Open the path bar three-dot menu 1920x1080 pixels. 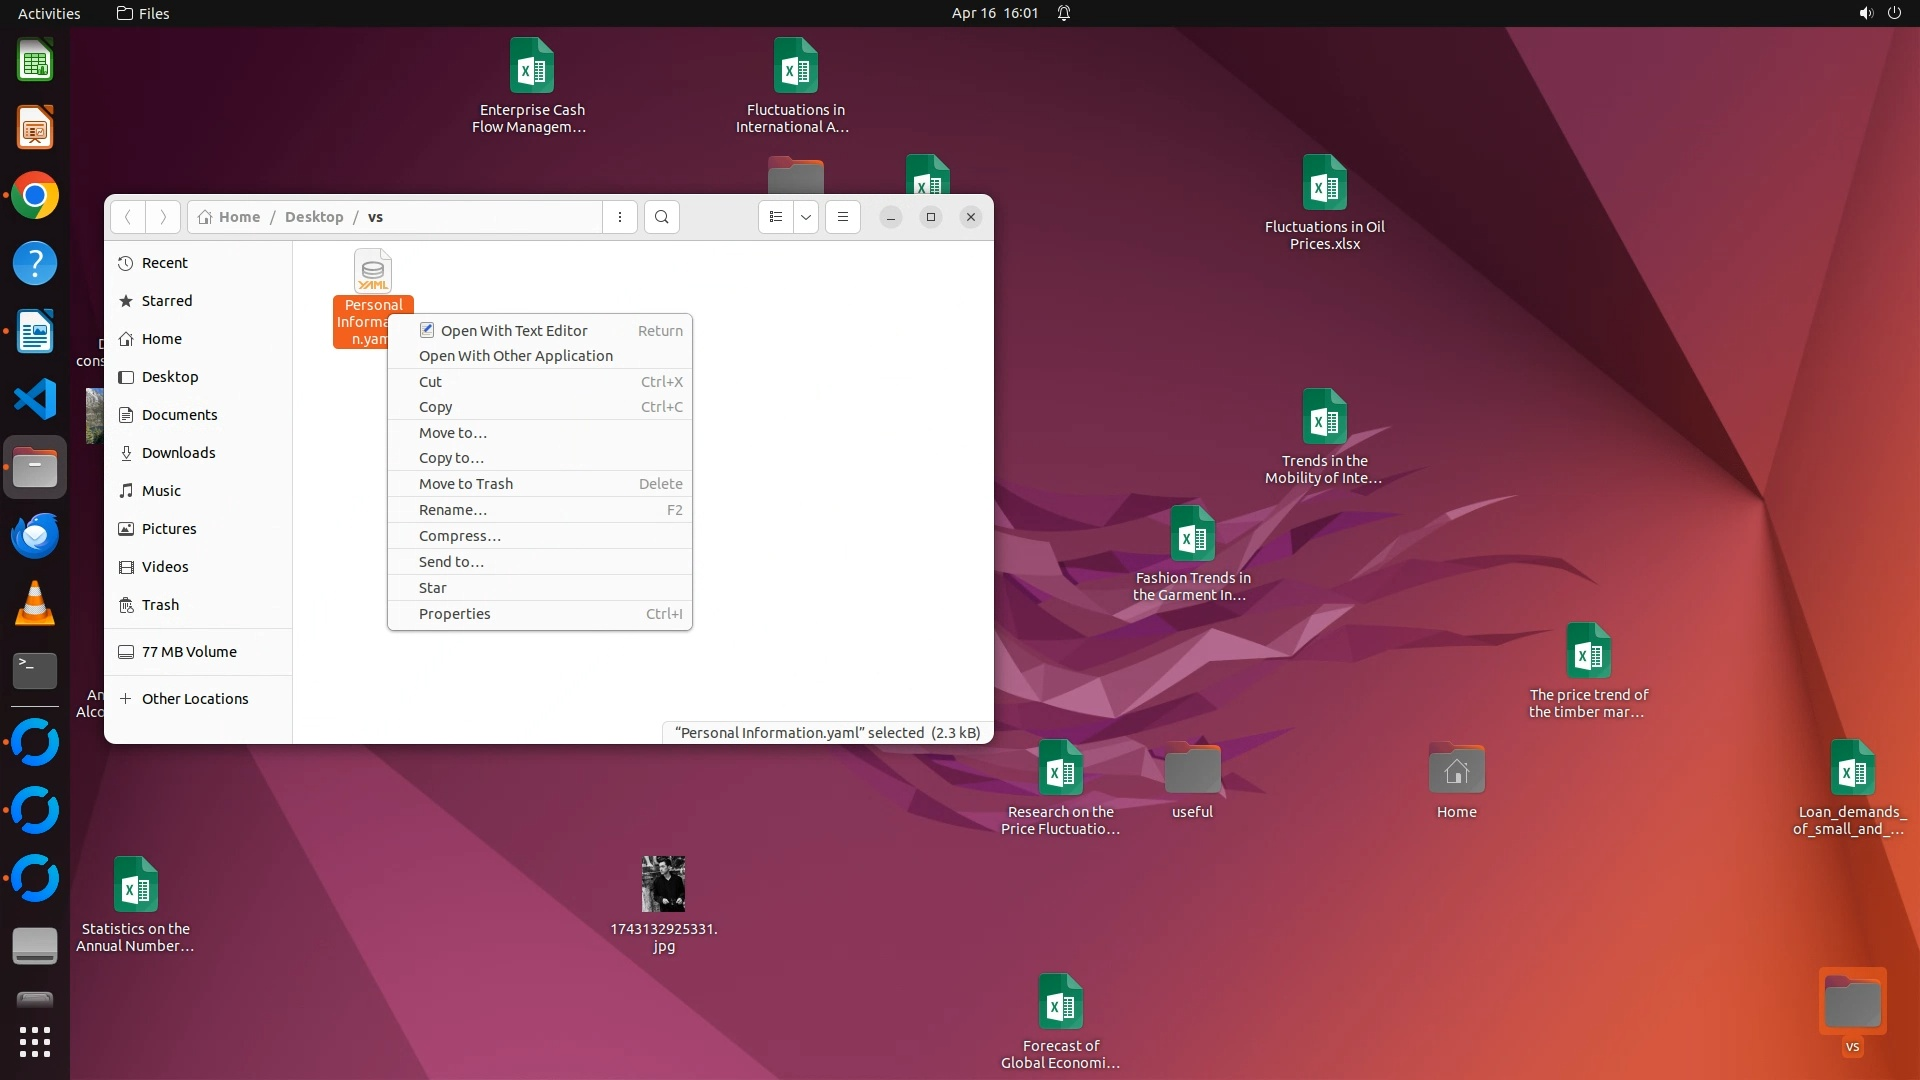(x=620, y=217)
